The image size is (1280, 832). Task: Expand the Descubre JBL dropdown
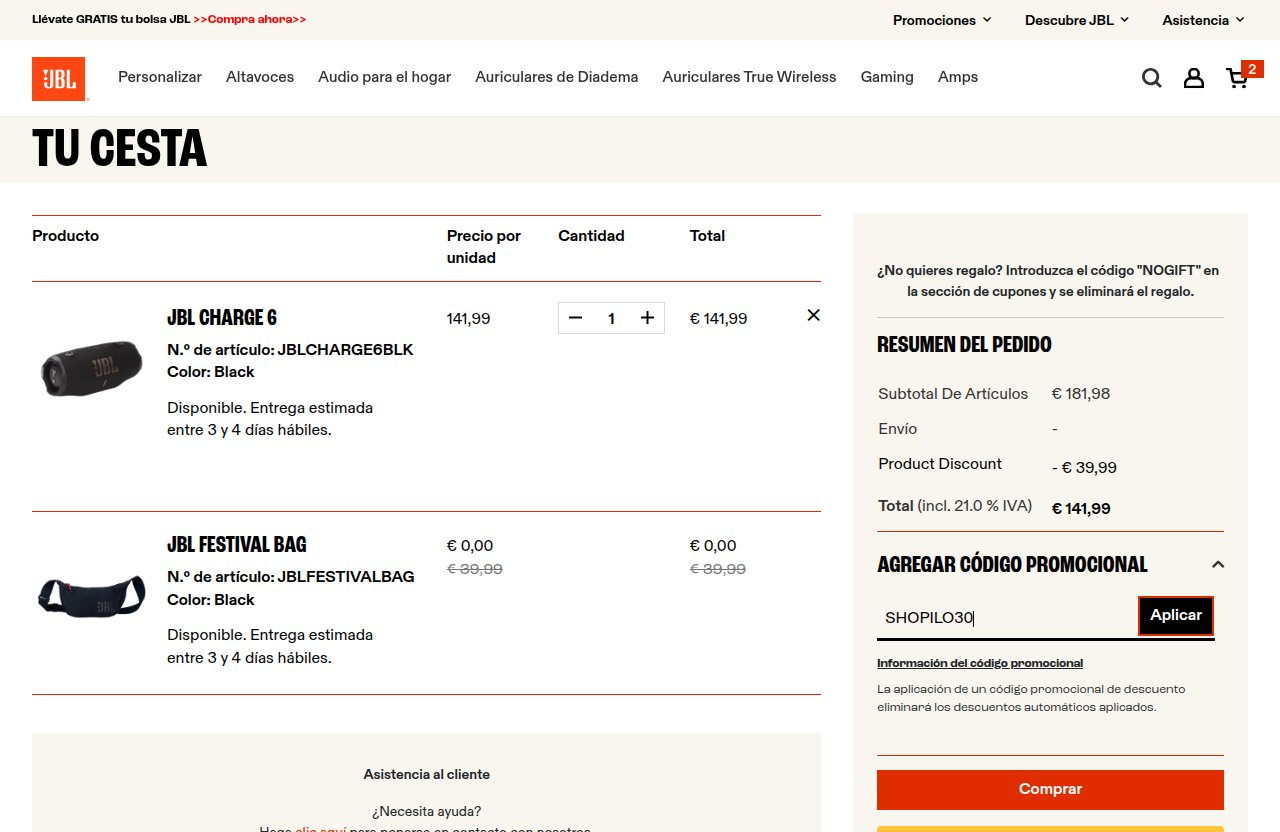pos(1077,20)
